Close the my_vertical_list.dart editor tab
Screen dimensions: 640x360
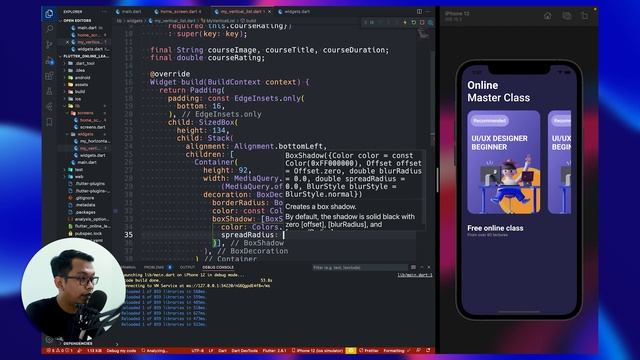pyautogui.click(x=269, y=12)
